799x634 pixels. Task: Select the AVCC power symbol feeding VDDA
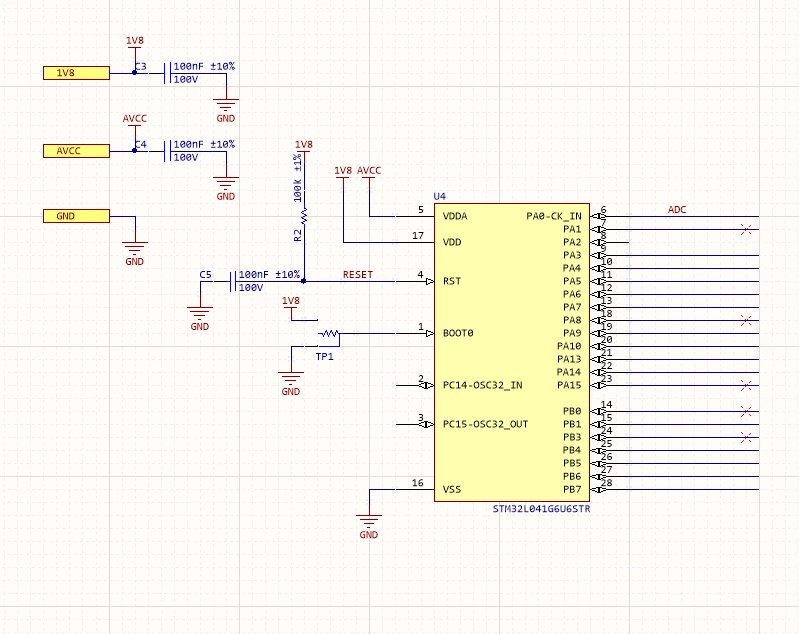(x=369, y=175)
